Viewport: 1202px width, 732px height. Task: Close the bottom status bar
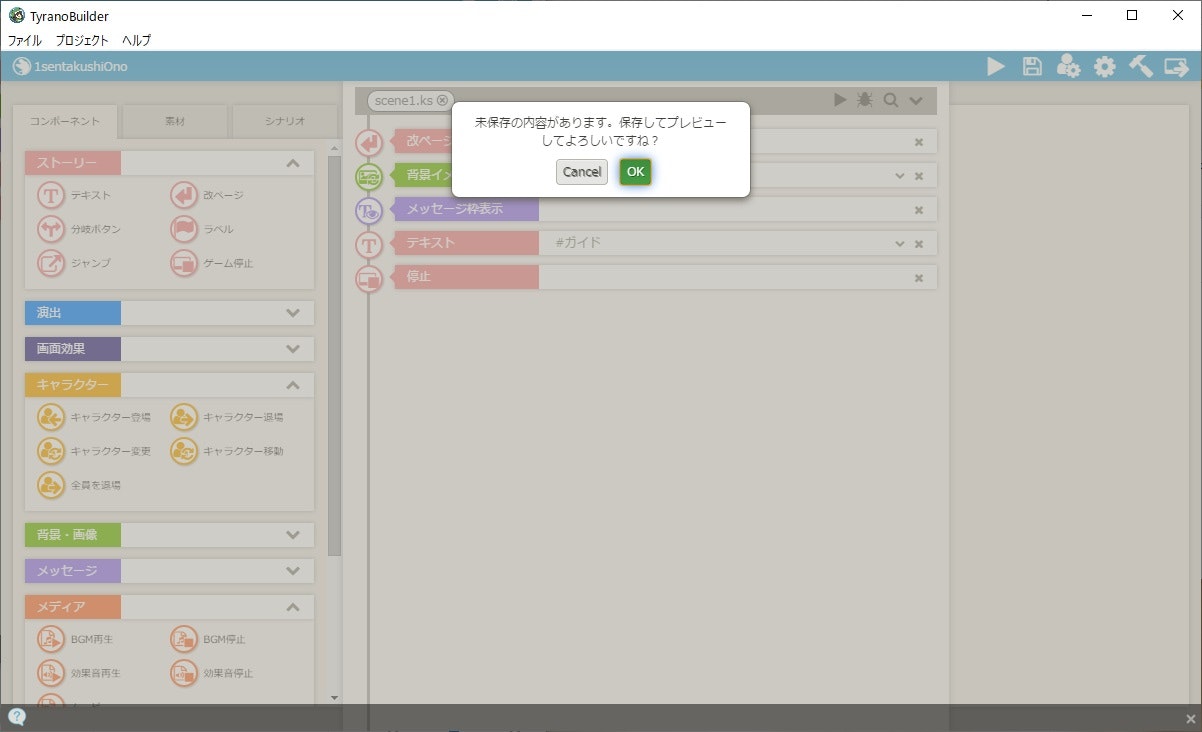(x=1190, y=718)
